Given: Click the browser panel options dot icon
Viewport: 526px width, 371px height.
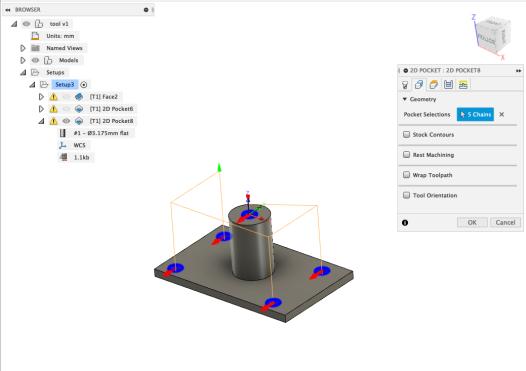Looking at the screenshot, I should click(146, 10).
